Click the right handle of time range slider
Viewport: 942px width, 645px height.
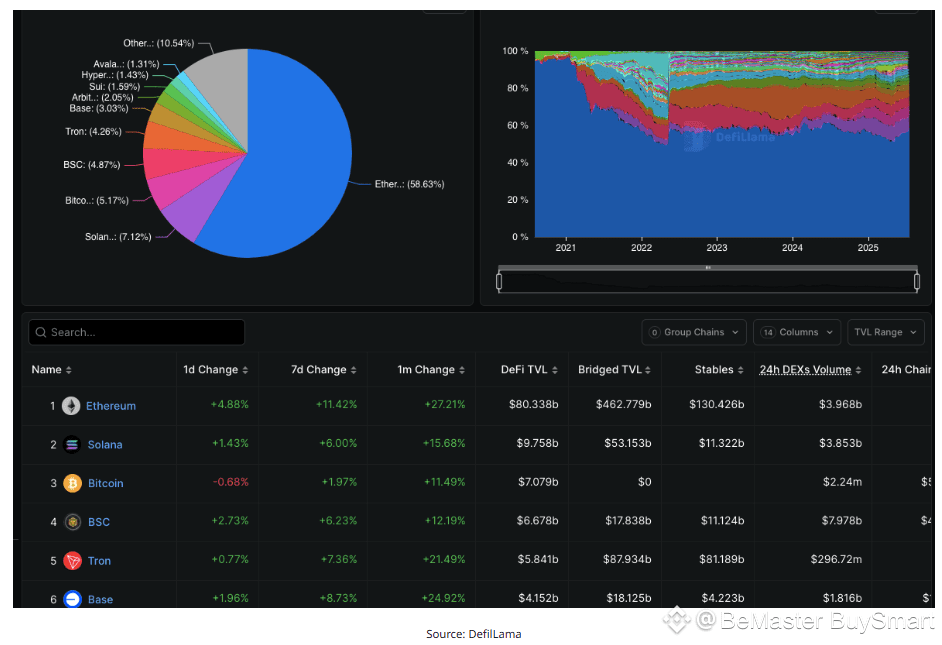[917, 281]
